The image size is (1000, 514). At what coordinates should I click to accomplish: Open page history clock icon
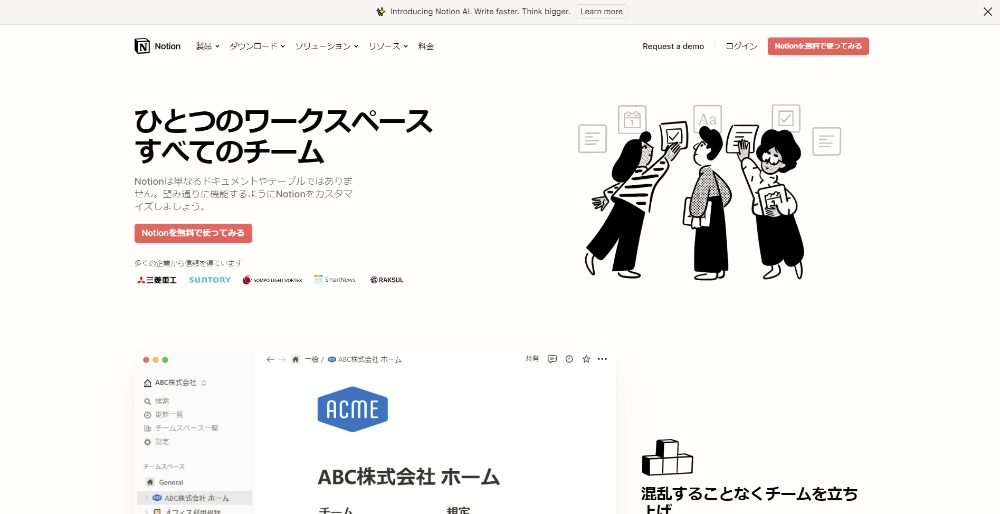point(570,359)
